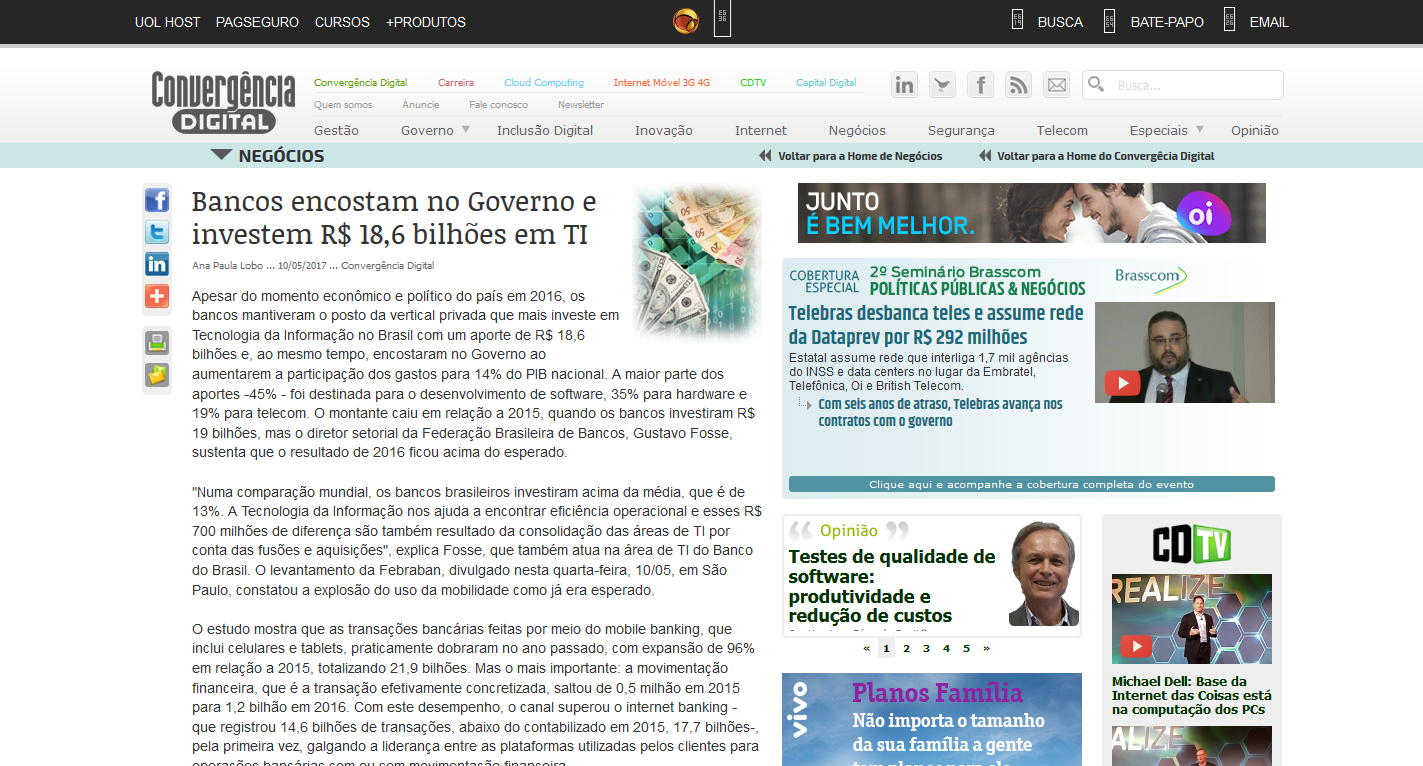1423x766 pixels.
Task: Open the Internet menu item
Action: pyautogui.click(x=761, y=130)
